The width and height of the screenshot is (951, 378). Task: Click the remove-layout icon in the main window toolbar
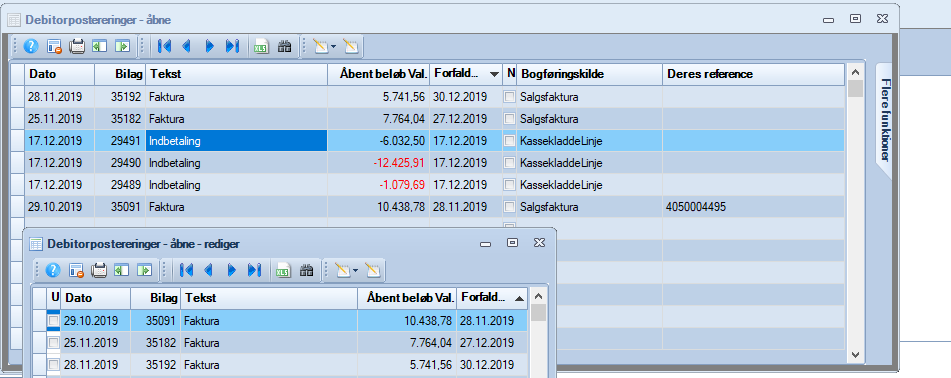tap(55, 46)
